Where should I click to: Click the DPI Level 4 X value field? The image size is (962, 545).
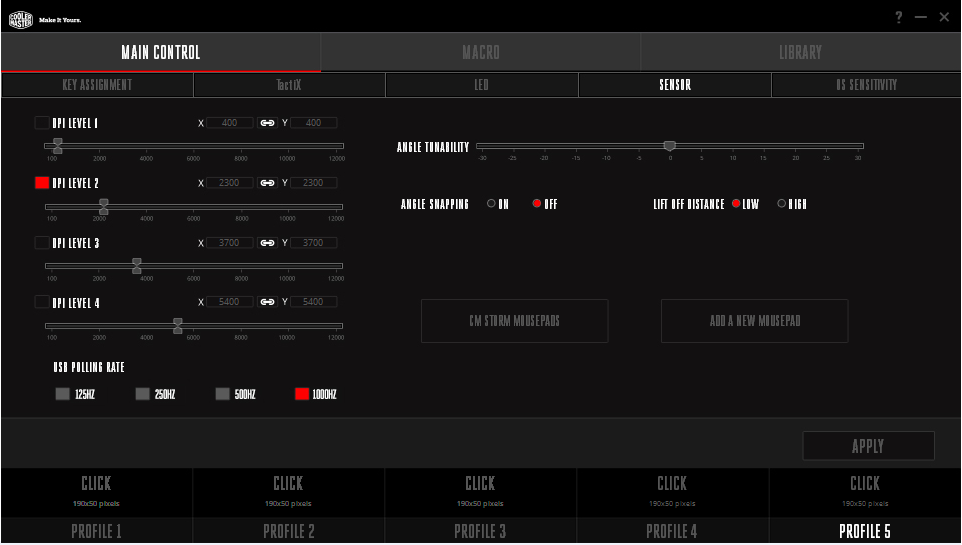230,302
